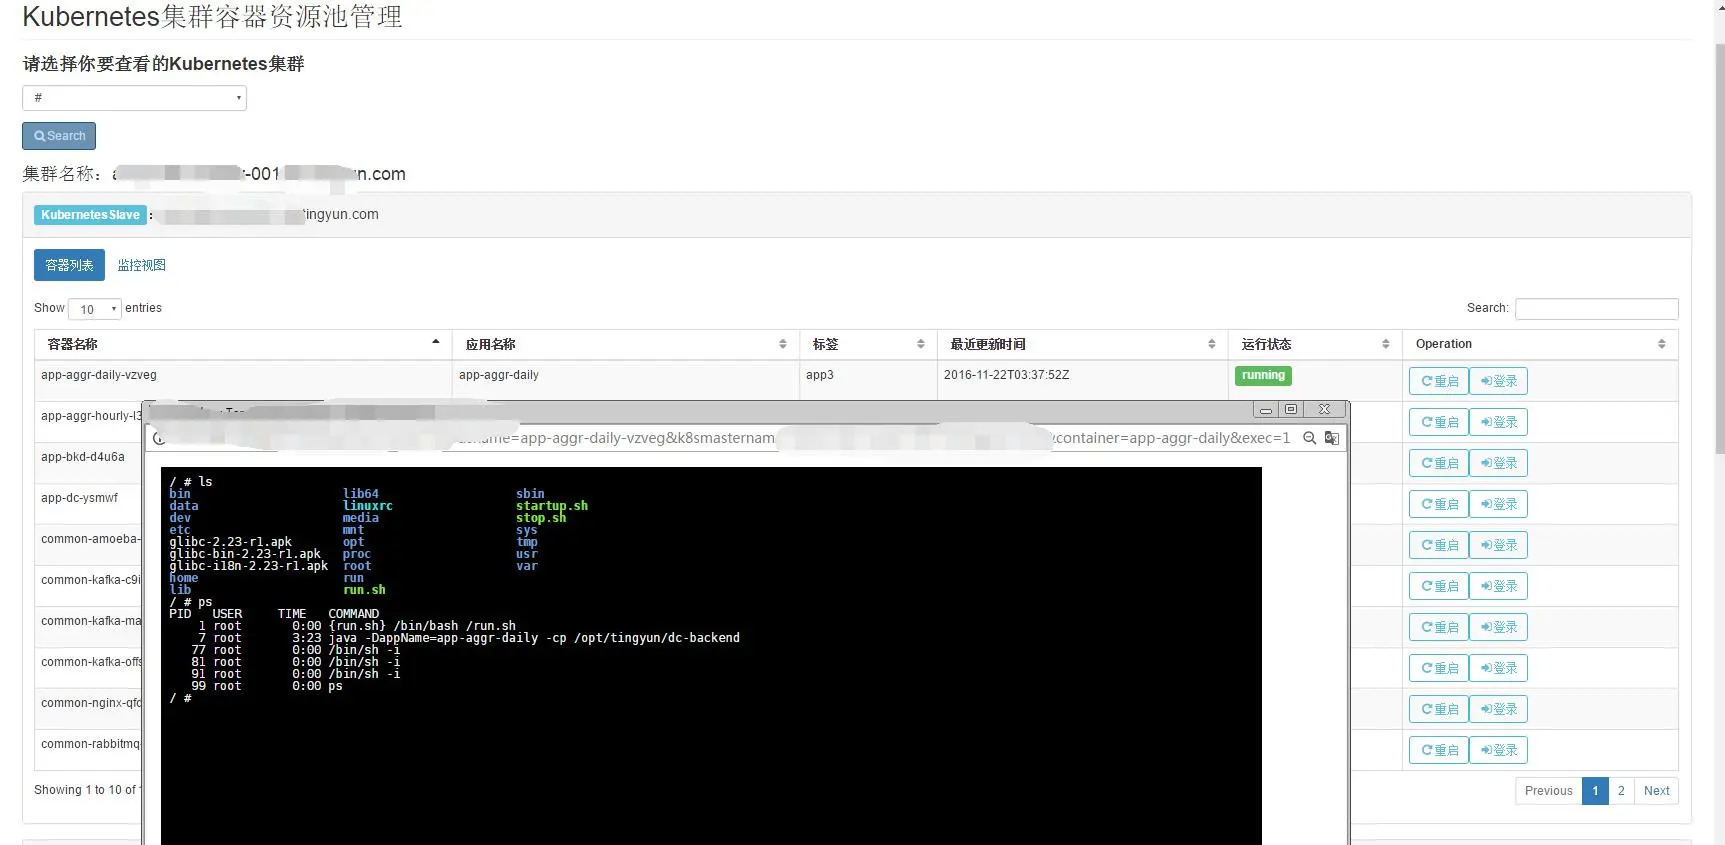Viewport: 1725px width, 845px height.
Task: Restart container app-aggr-daily-vzveg with 重启
Action: tap(1439, 381)
